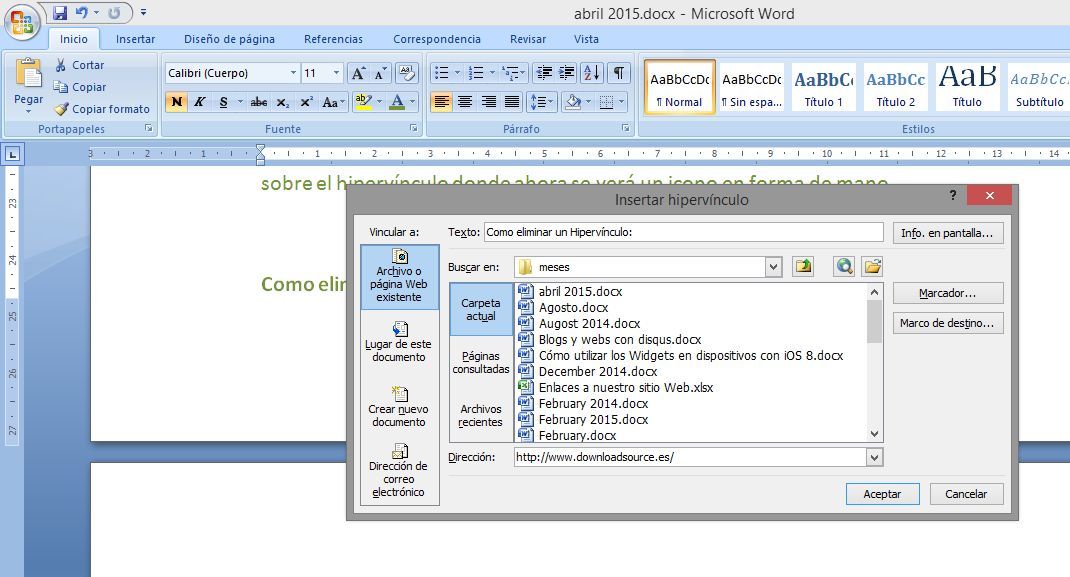The width and height of the screenshot is (1070, 577).
Task: Align text right
Action: coord(489,102)
